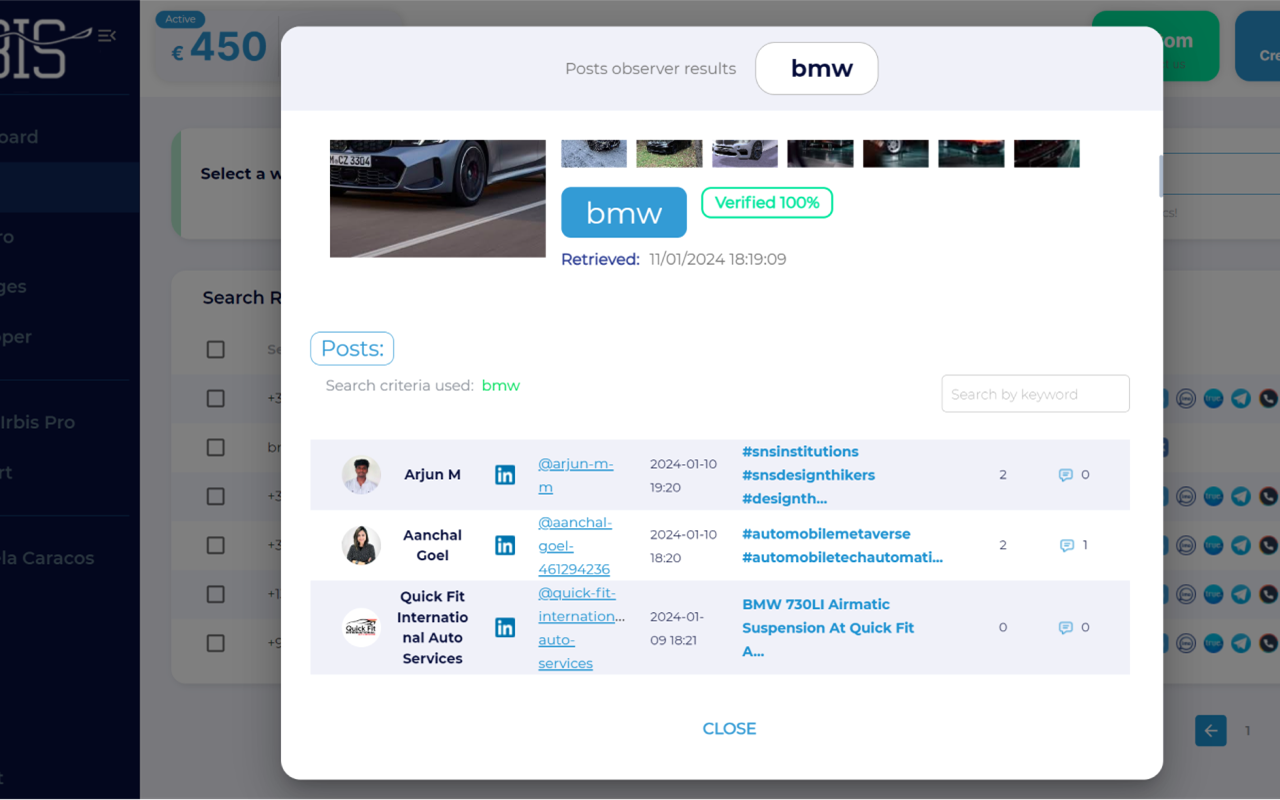Click Aanchal Goel profile avatar
The height and width of the screenshot is (800, 1280).
pos(361,545)
